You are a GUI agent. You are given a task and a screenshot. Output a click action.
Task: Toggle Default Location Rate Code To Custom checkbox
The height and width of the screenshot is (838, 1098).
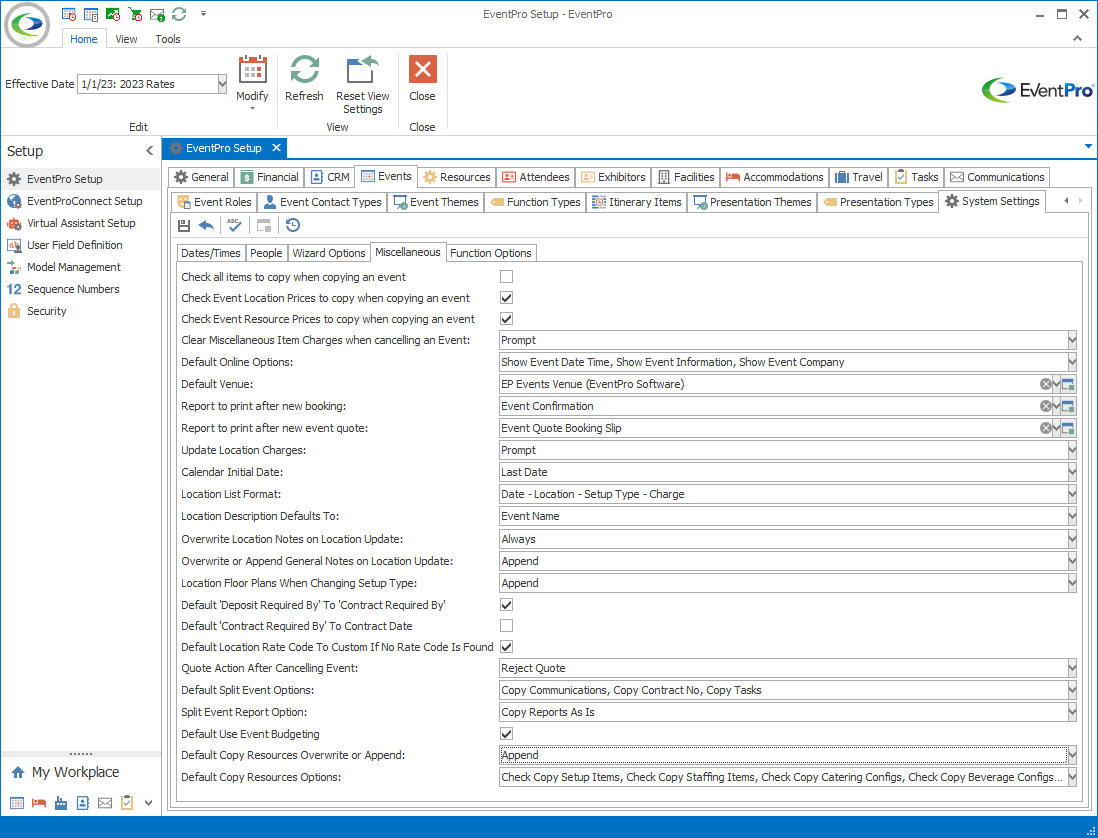tap(506, 646)
